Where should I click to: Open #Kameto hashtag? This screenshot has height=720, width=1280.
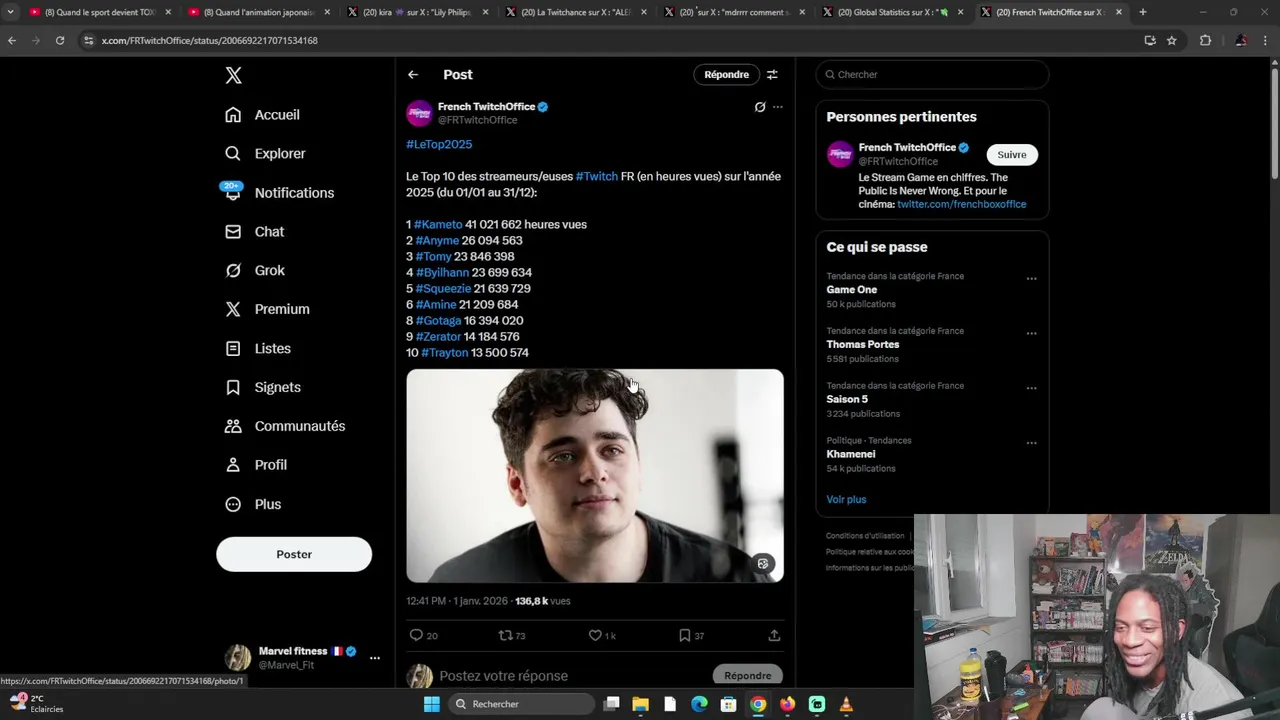click(438, 225)
